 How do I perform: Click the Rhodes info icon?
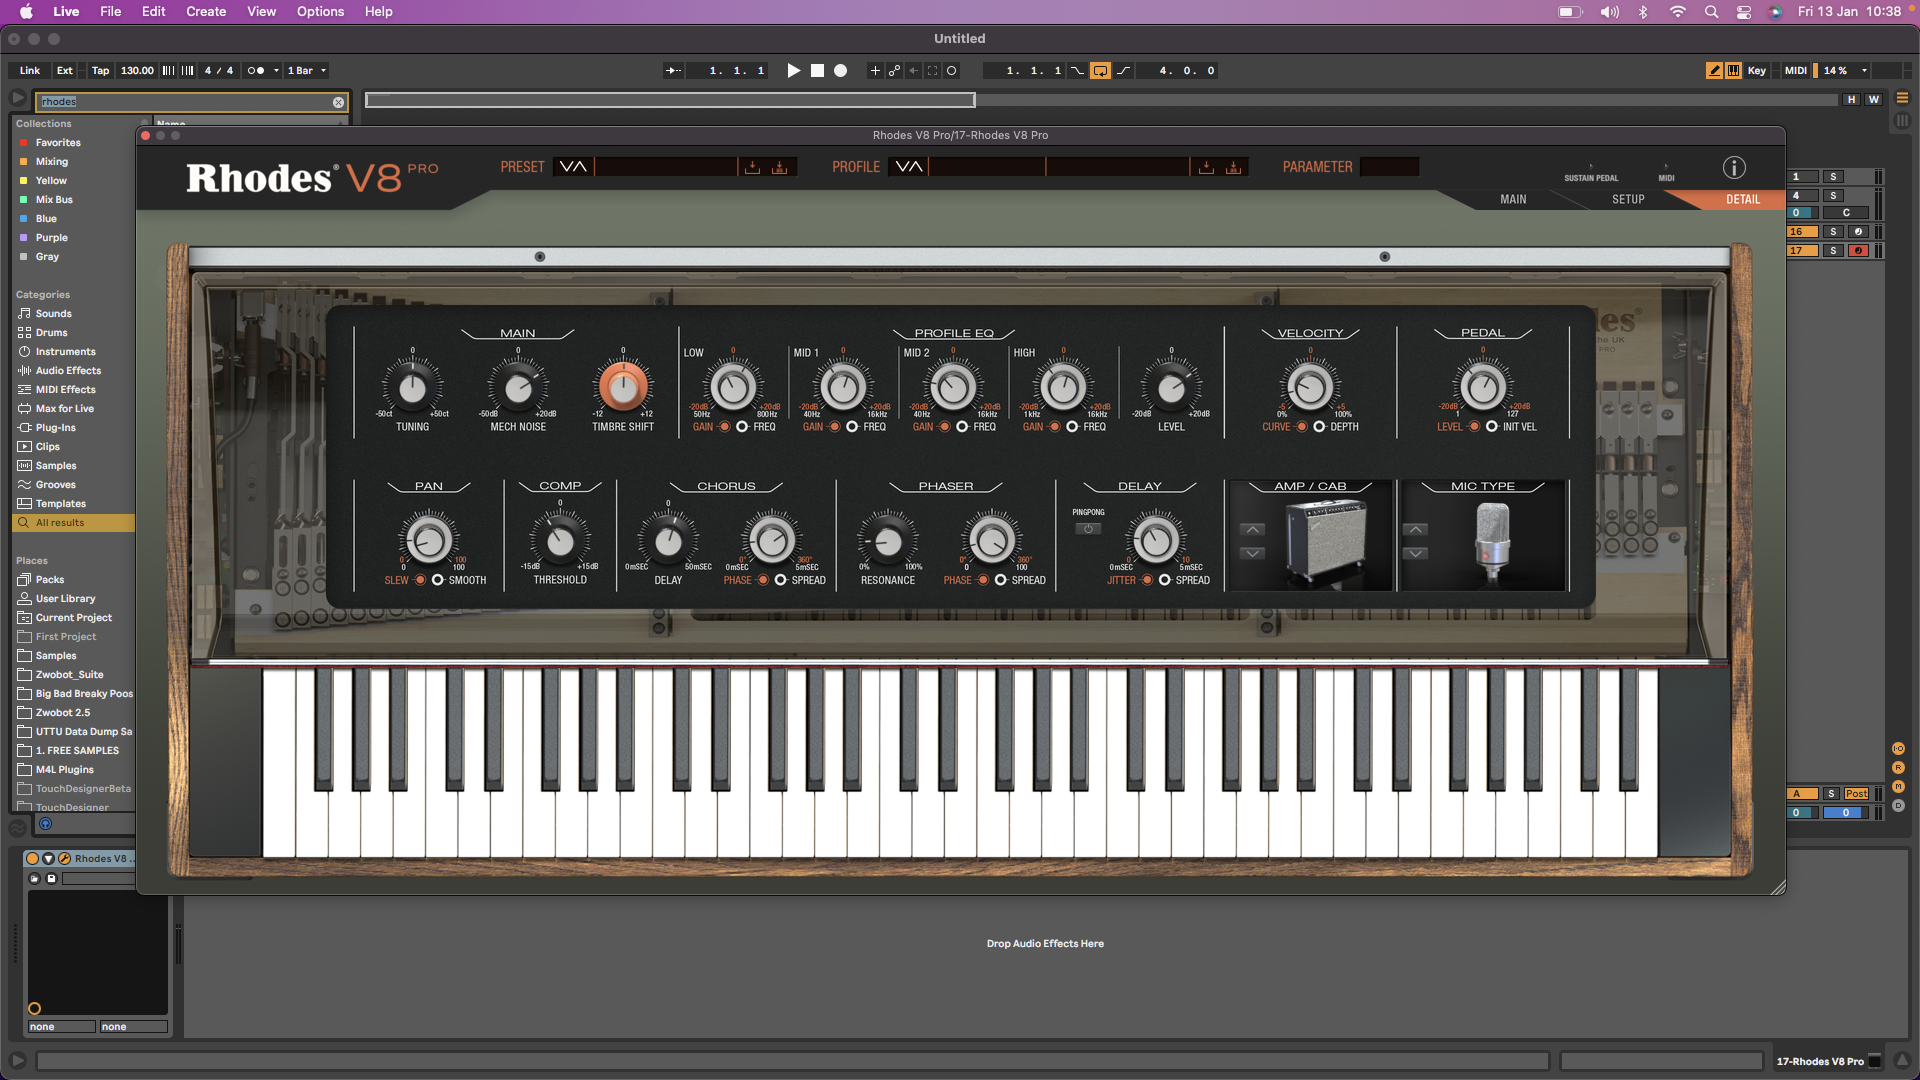coord(1734,168)
